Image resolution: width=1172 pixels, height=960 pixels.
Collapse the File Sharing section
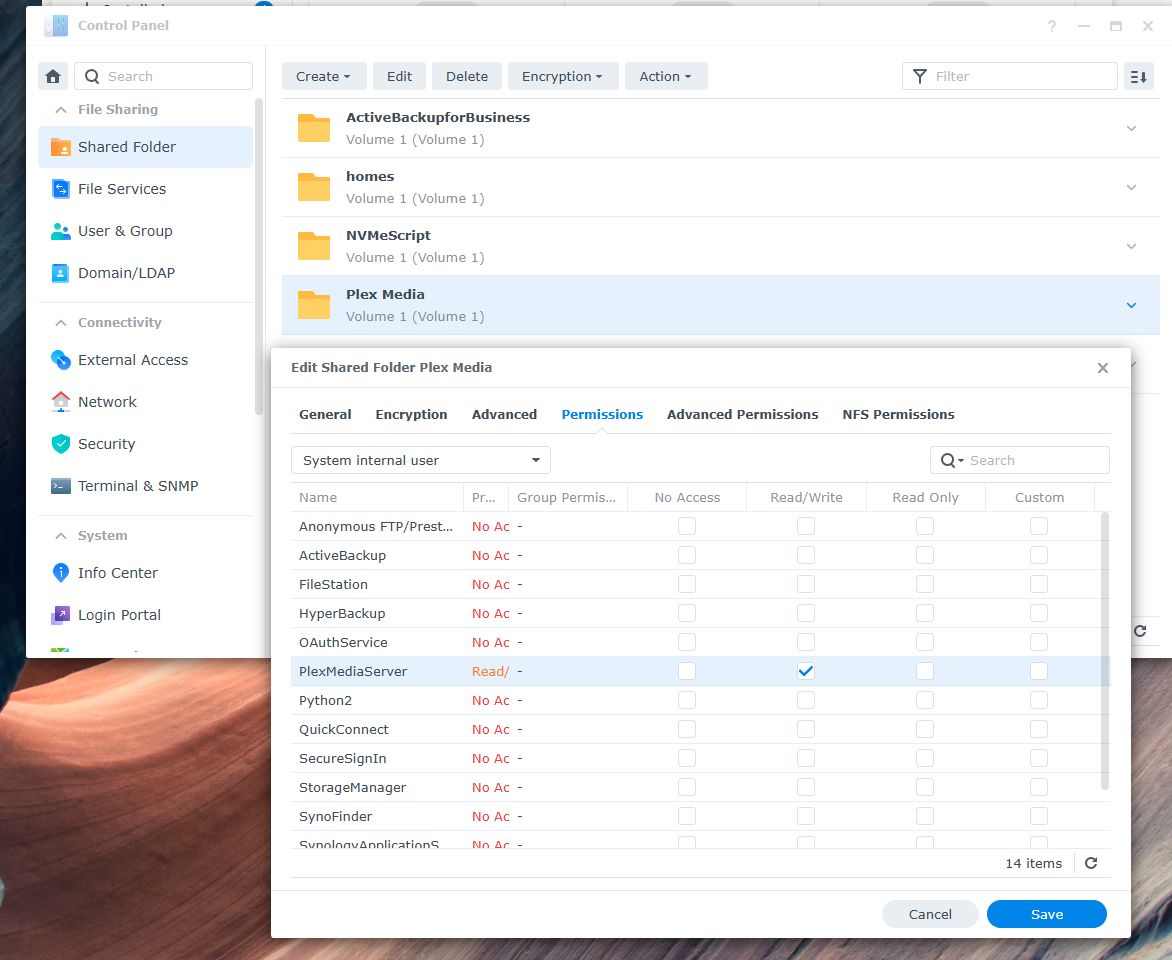point(61,110)
